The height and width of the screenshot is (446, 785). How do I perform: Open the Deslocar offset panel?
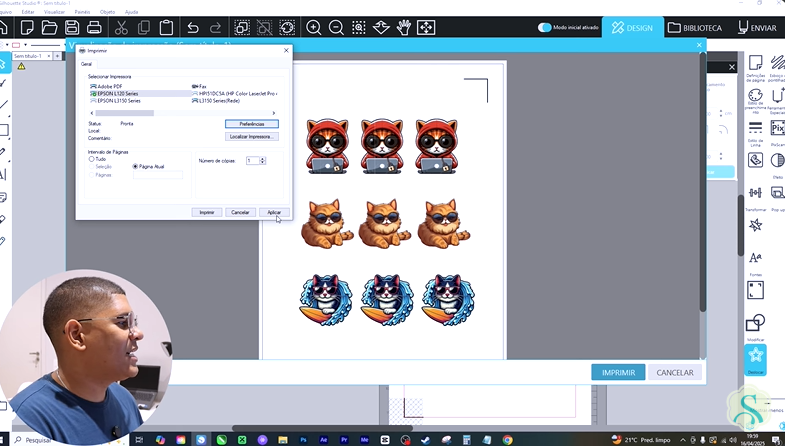[755, 359]
